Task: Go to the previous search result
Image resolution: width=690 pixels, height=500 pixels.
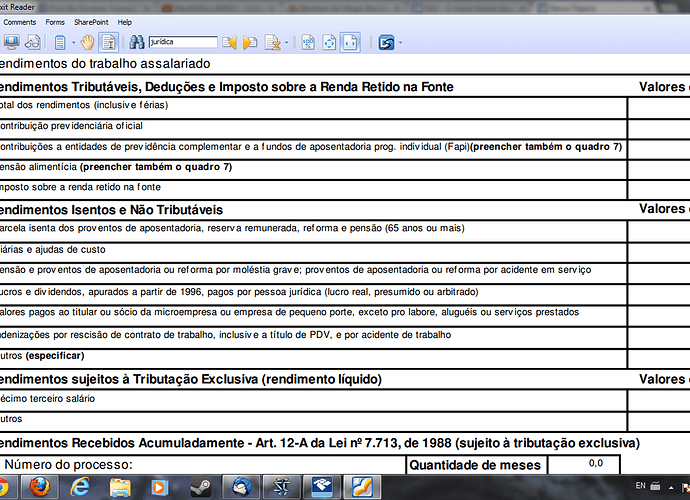Action: pos(229,43)
